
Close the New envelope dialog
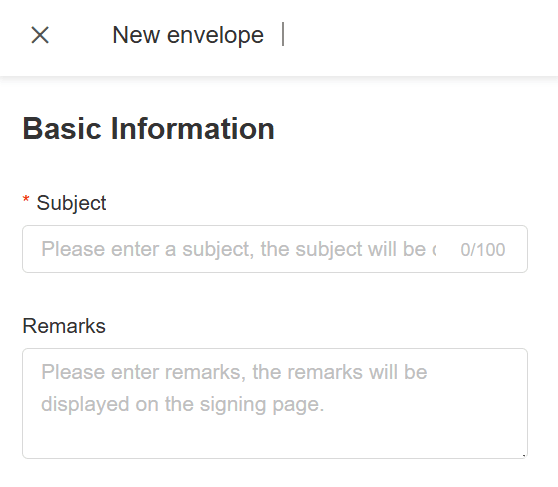click(x=40, y=35)
